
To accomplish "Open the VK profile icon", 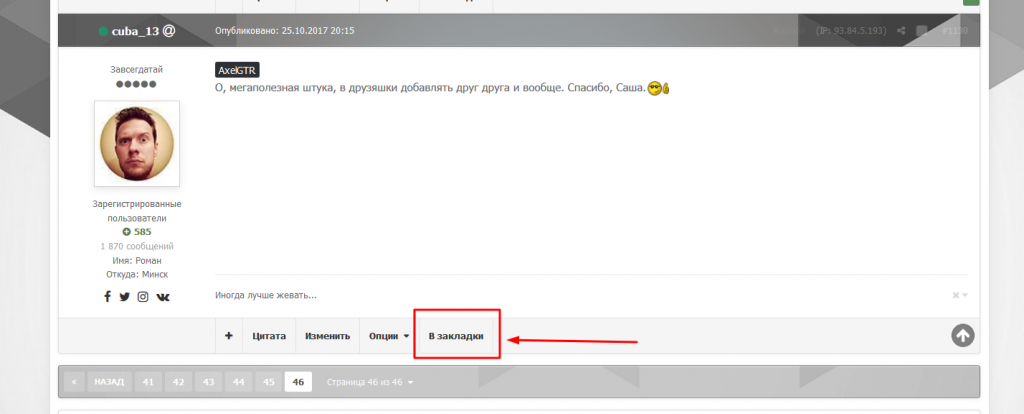I will point(163,296).
